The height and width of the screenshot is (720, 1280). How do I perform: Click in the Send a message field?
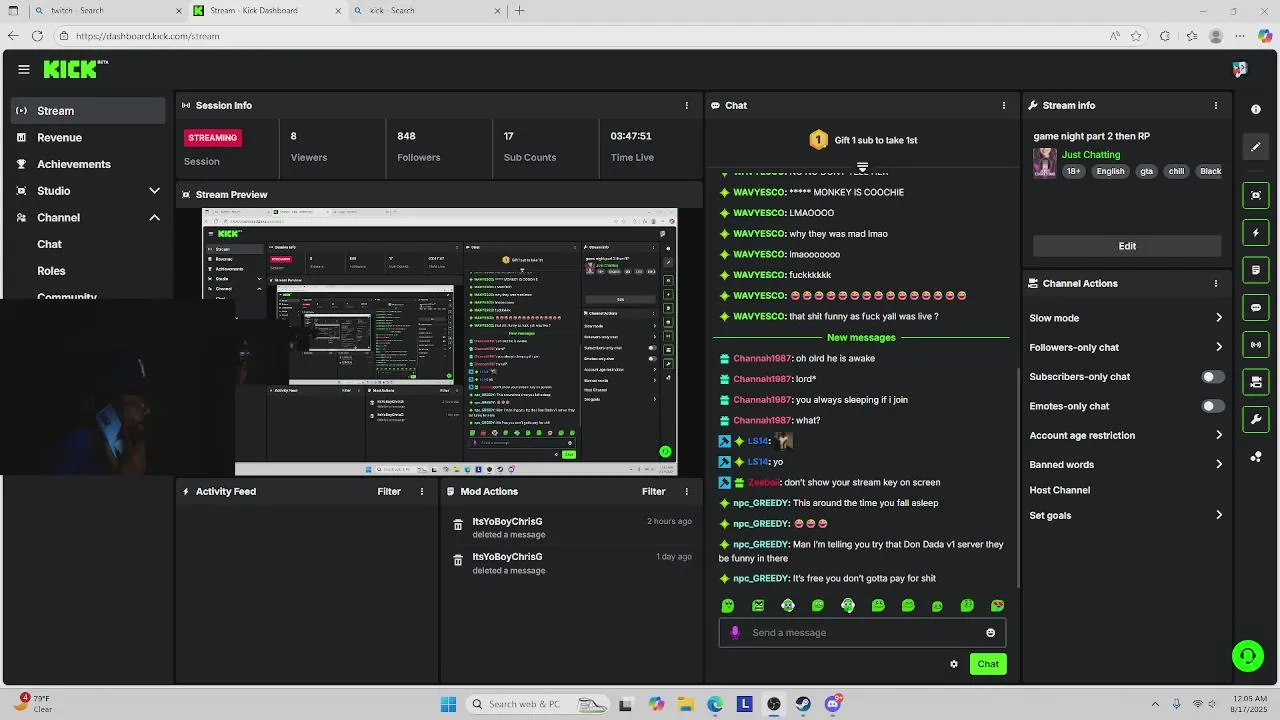coord(862,632)
